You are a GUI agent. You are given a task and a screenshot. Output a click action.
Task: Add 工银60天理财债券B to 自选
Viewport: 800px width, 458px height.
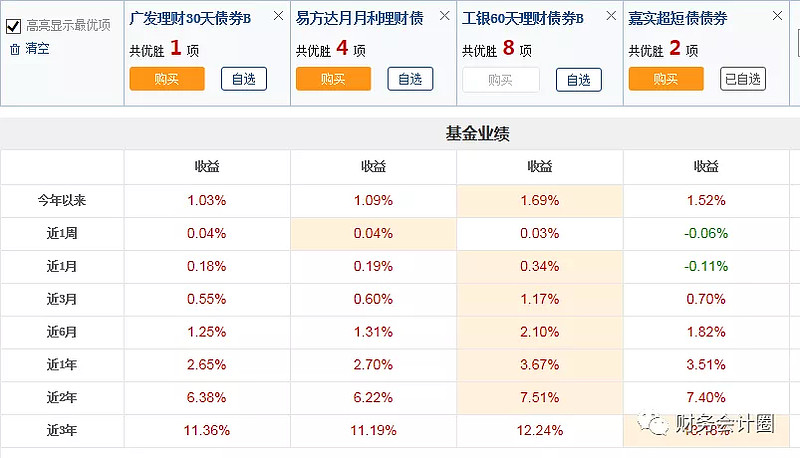click(x=578, y=80)
